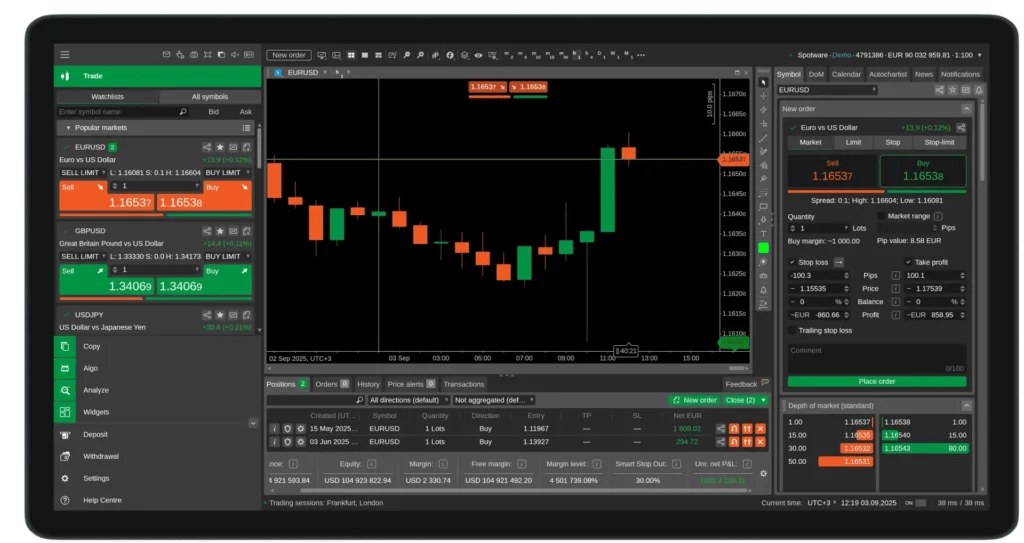Select the trend line drawing tool
The height and width of the screenshot is (543, 1024).
coord(763,138)
